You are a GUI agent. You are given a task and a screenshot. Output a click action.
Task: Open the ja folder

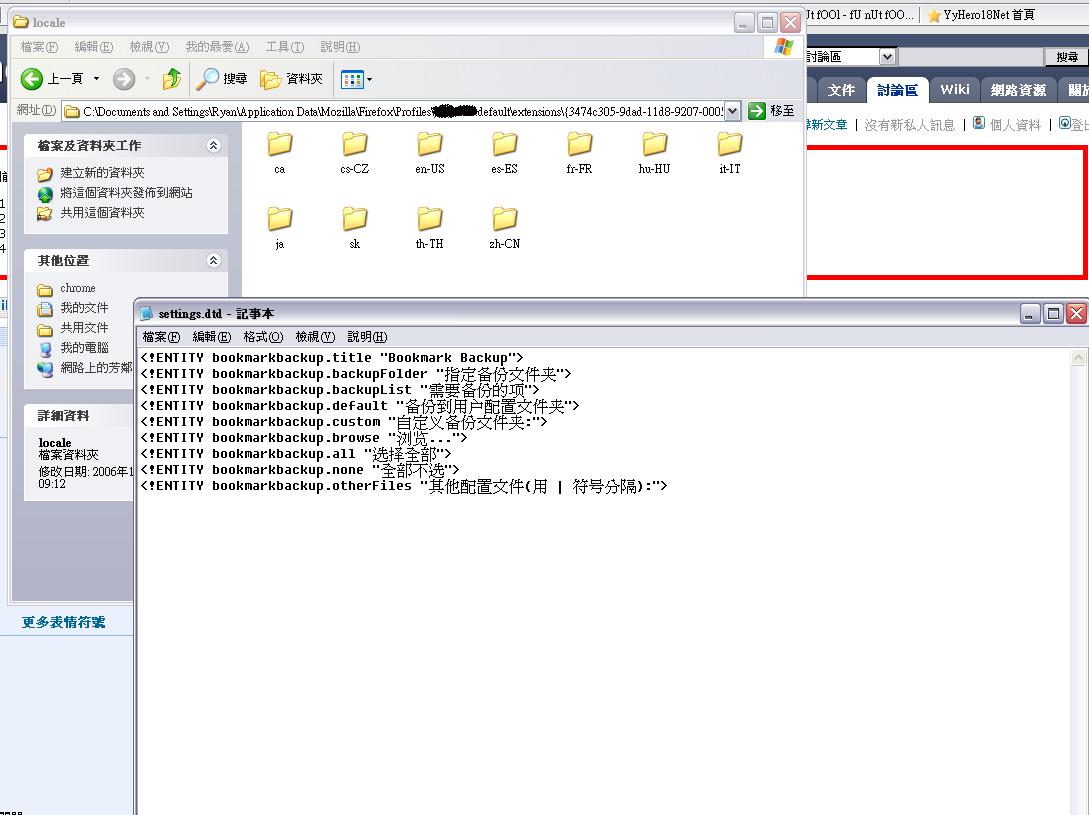(280, 227)
